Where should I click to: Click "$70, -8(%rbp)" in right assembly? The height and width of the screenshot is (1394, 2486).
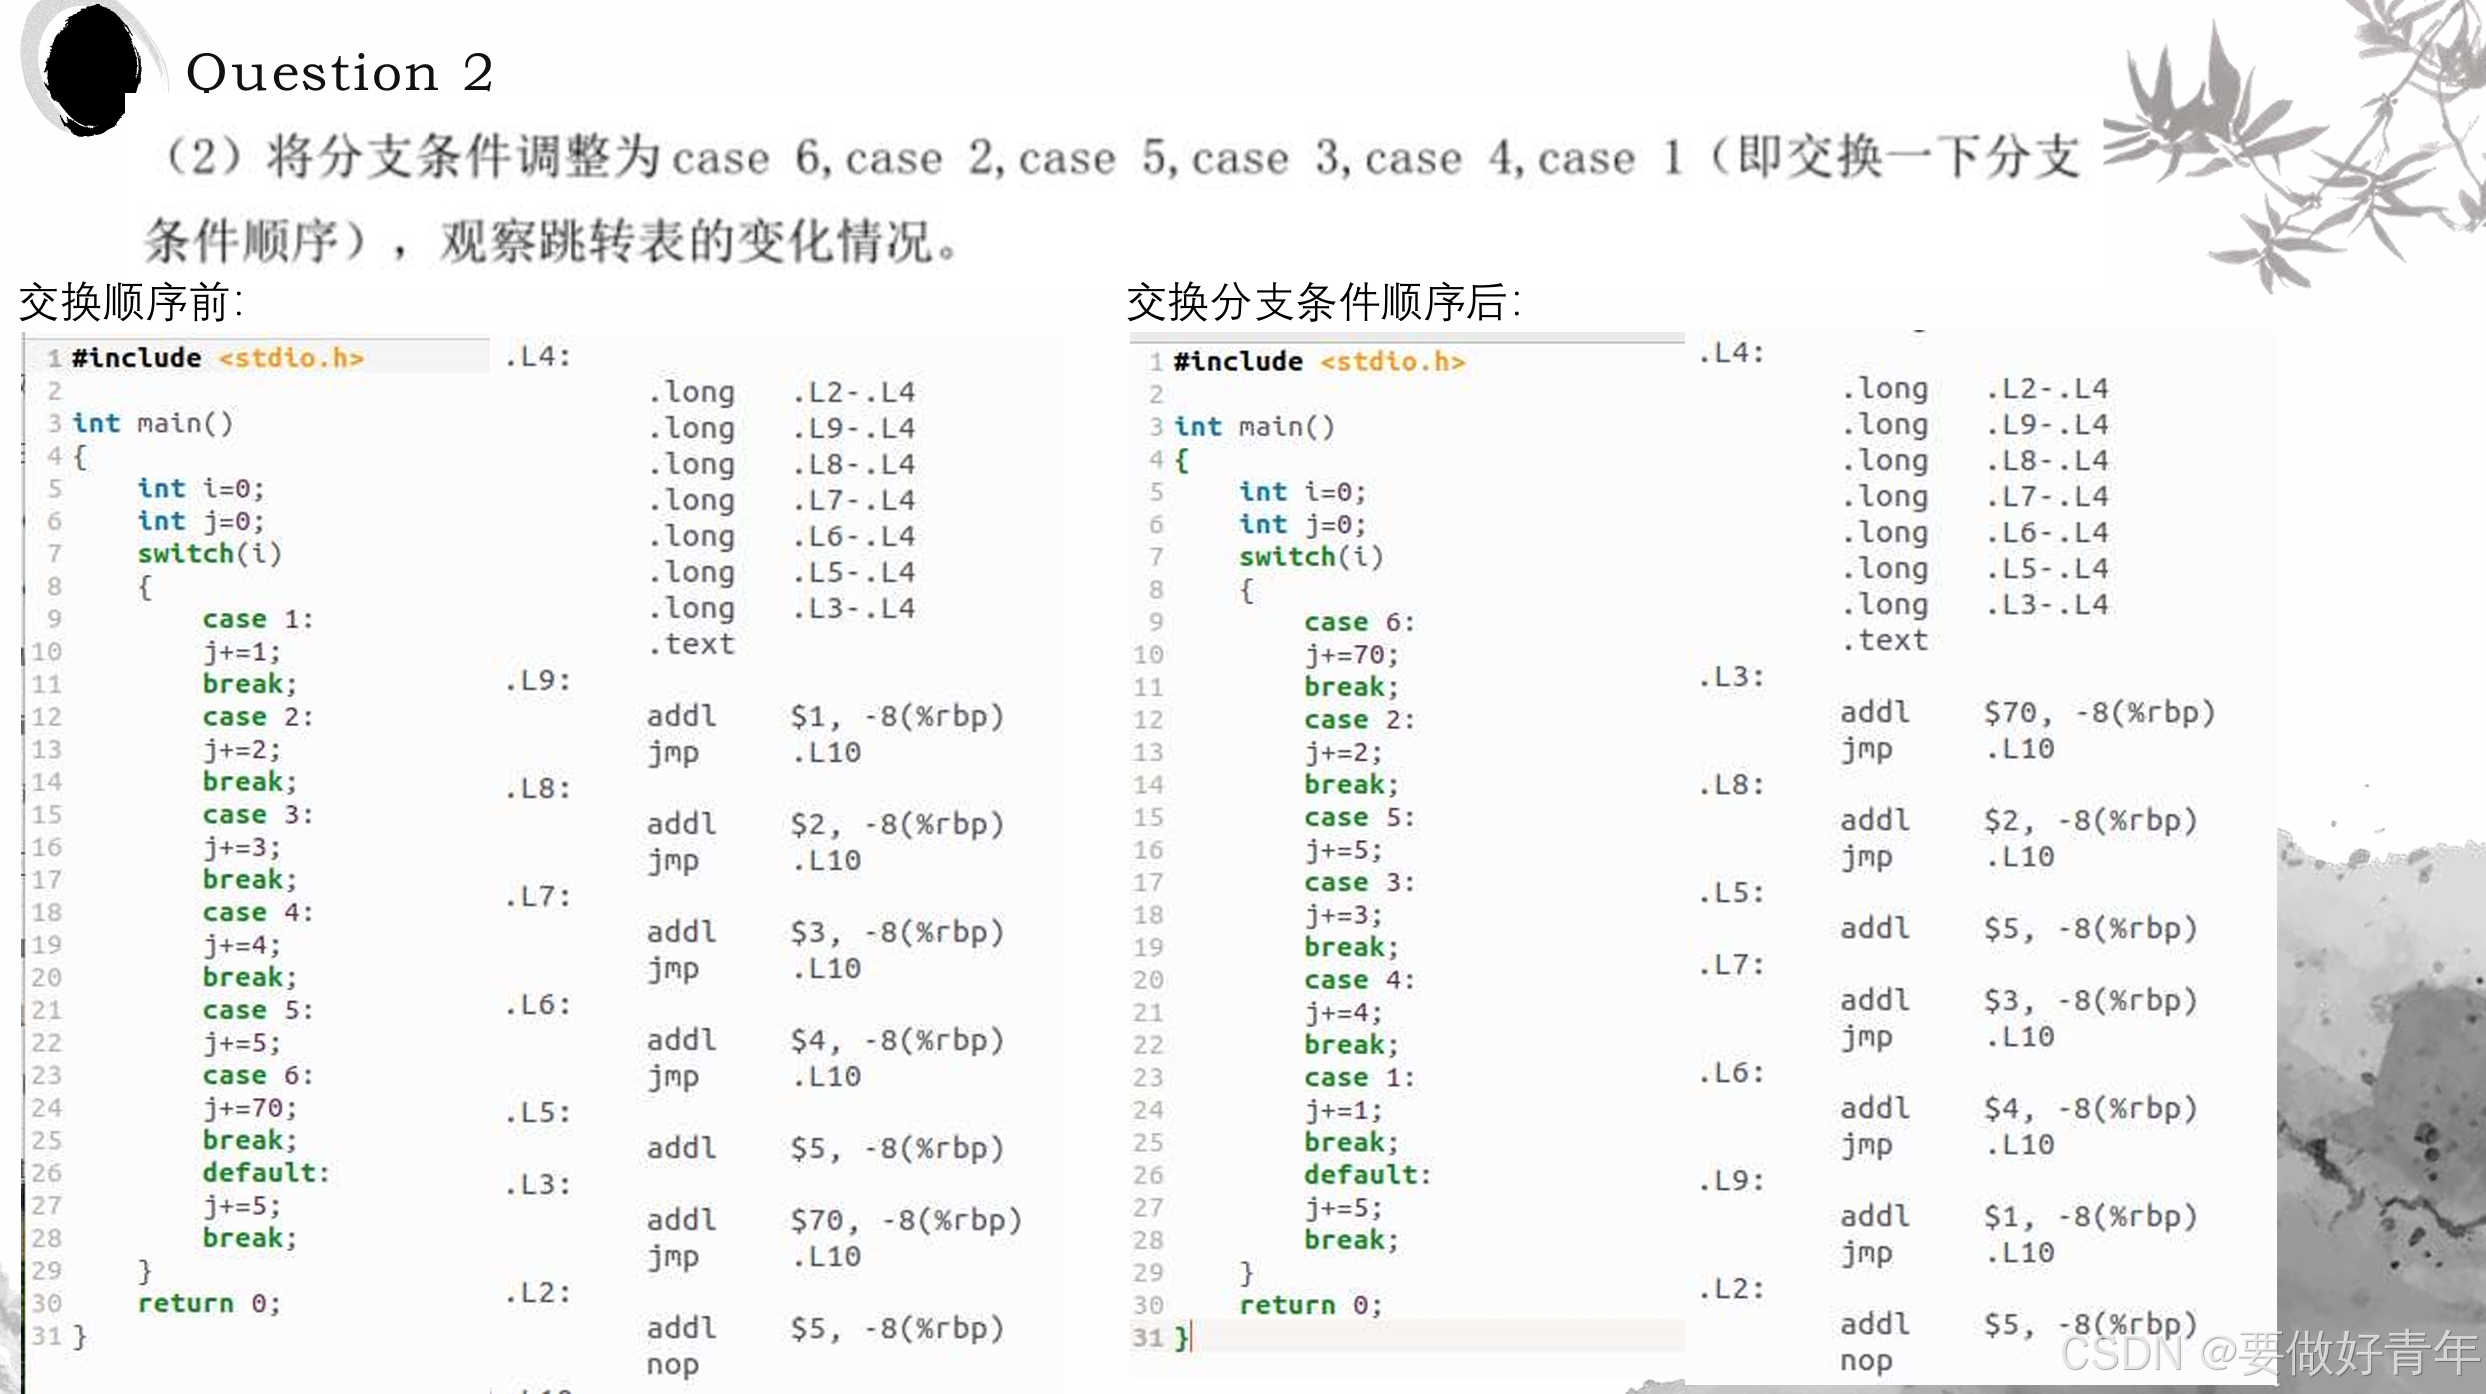(x=2099, y=713)
